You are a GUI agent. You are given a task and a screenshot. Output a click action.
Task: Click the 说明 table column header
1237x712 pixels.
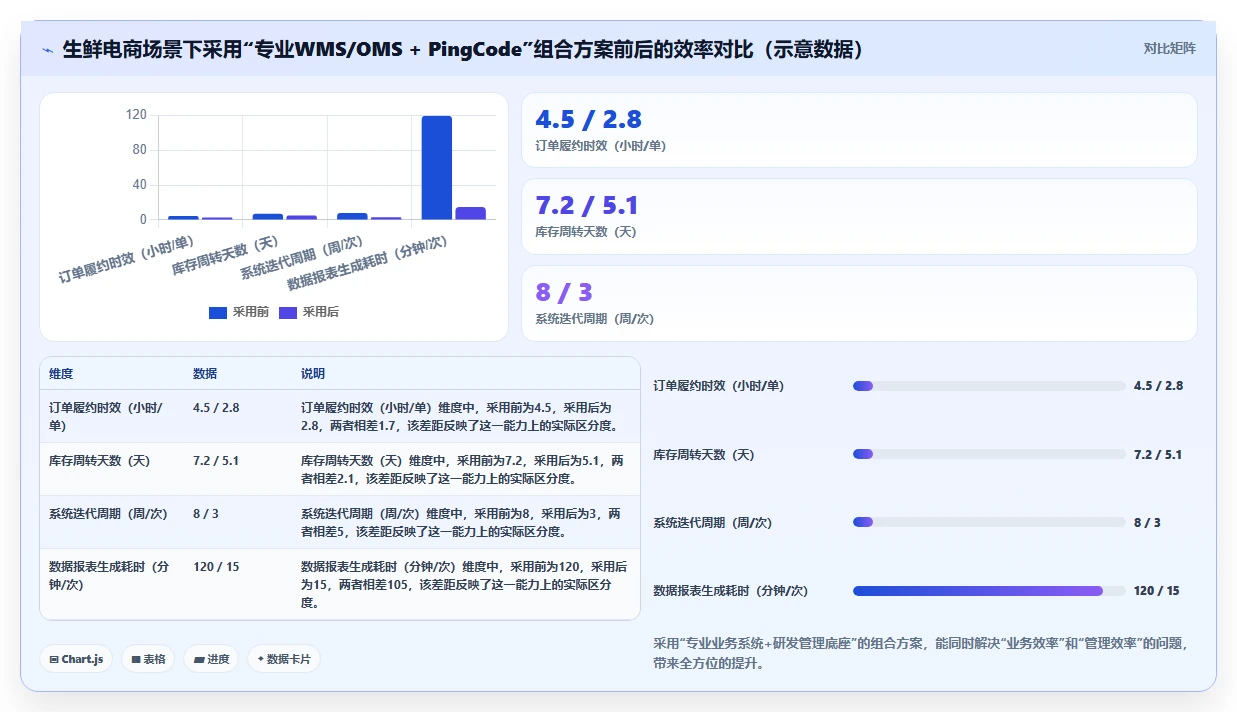point(313,374)
